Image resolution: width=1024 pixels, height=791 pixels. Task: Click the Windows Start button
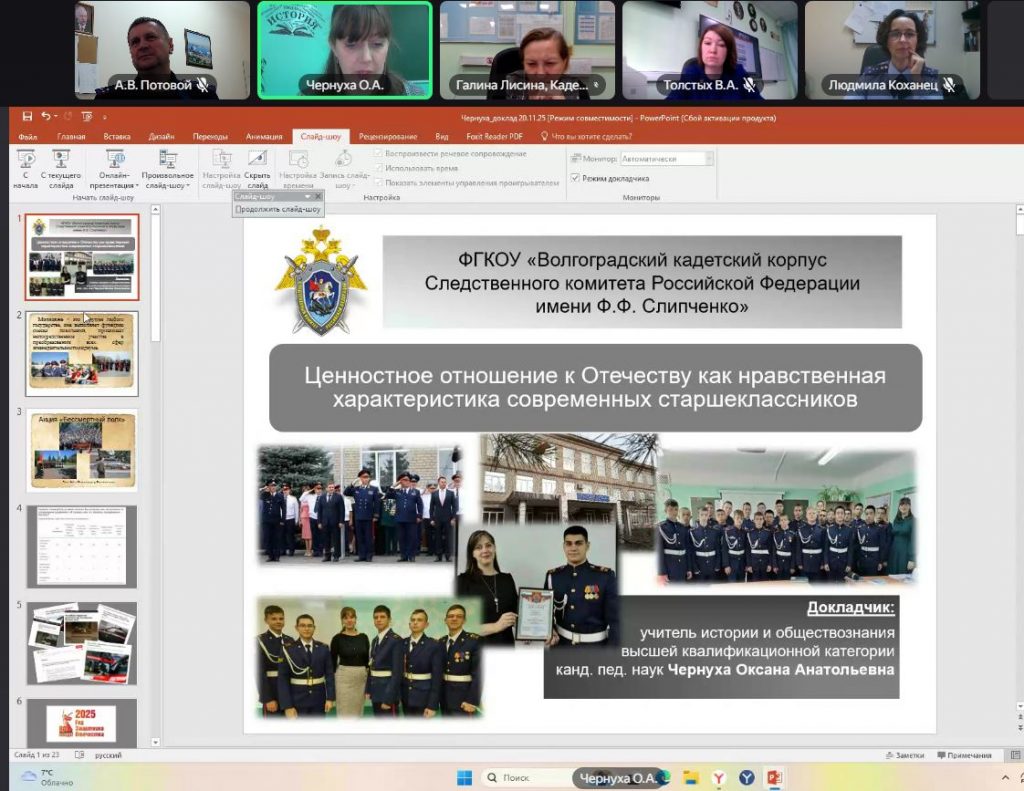pos(464,777)
